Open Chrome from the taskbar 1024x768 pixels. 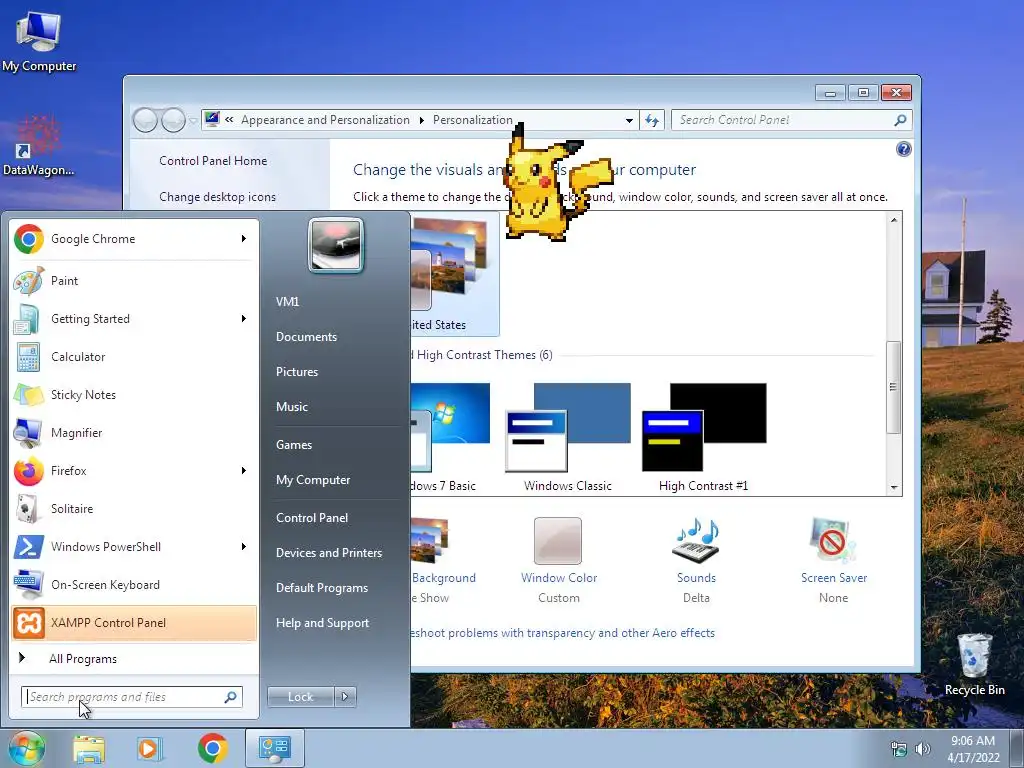point(213,749)
